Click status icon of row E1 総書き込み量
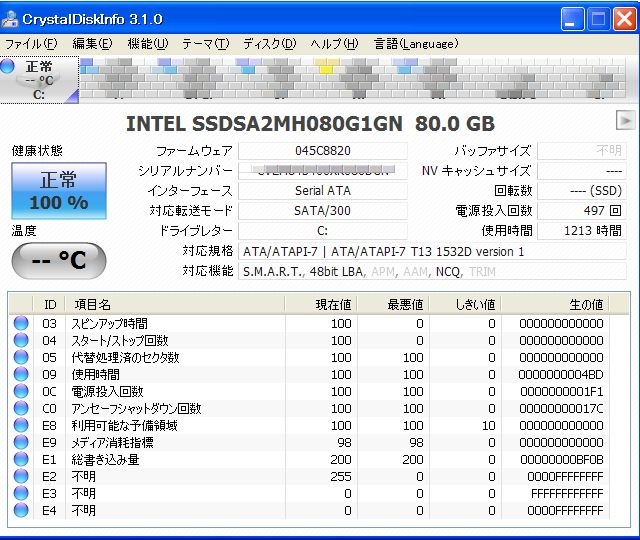640x540 pixels. tap(21, 459)
